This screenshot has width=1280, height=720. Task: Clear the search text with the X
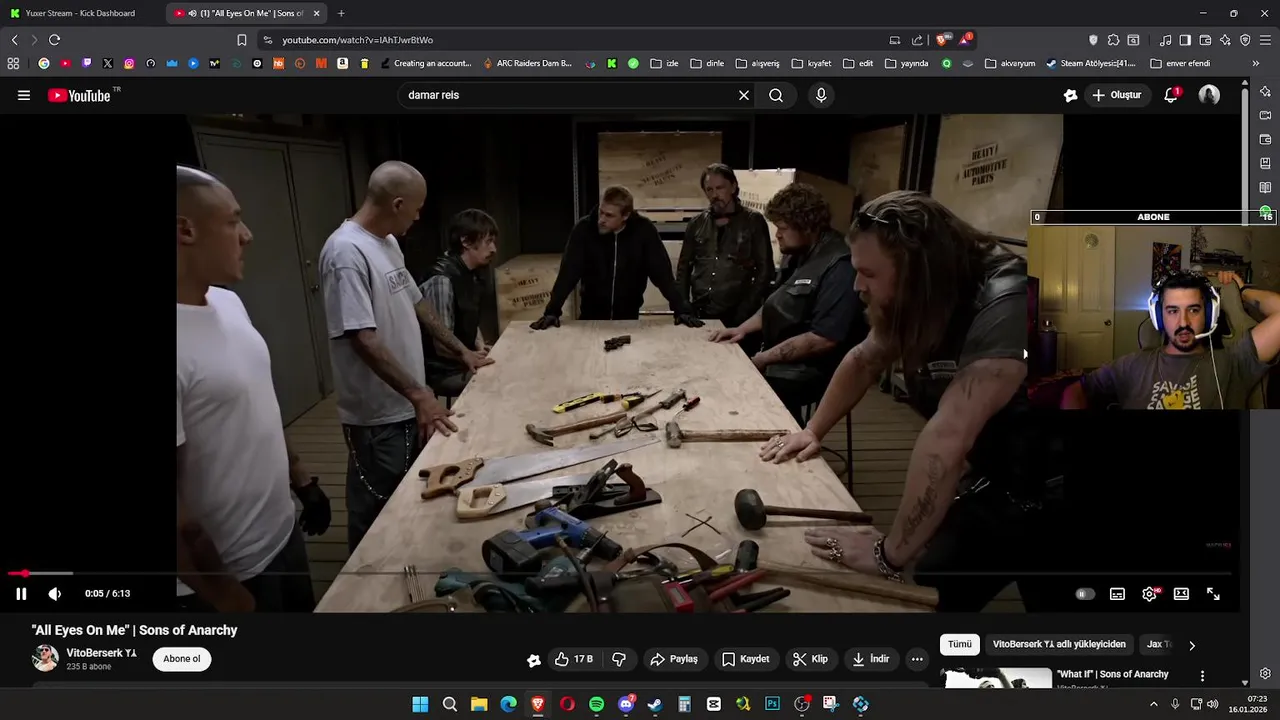744,95
